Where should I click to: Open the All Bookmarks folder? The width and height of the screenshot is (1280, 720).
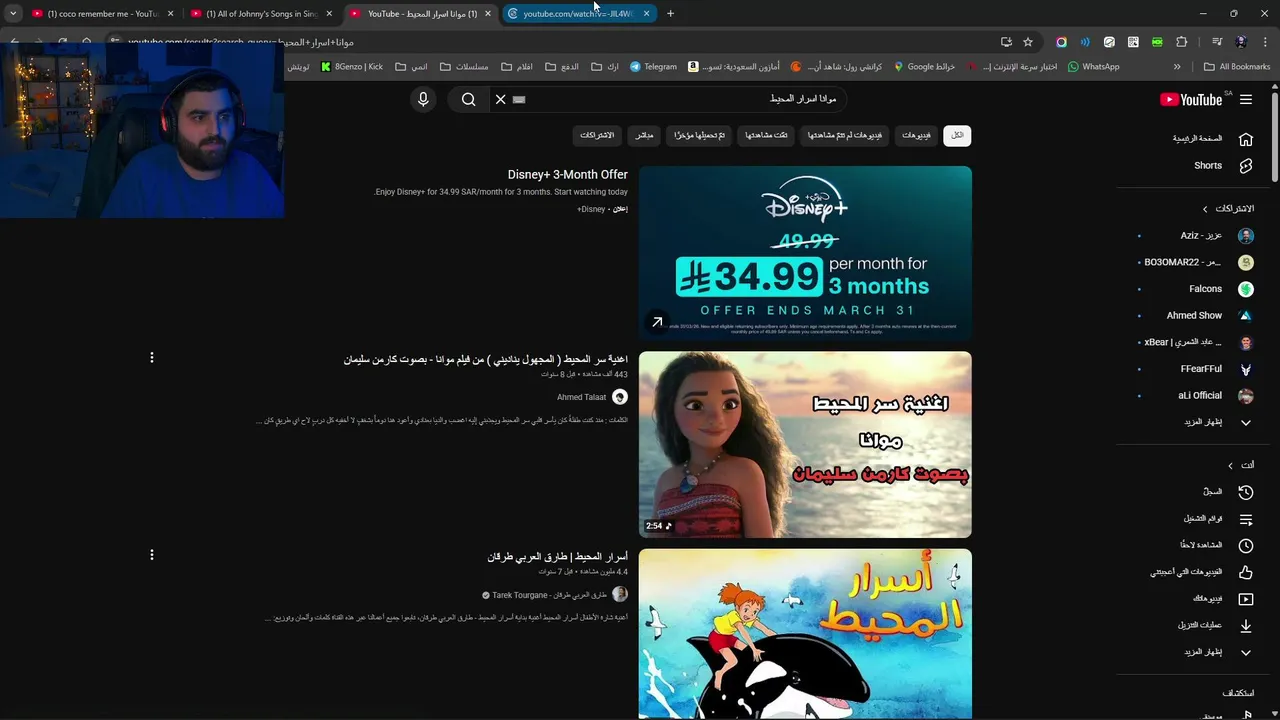[1237, 67]
